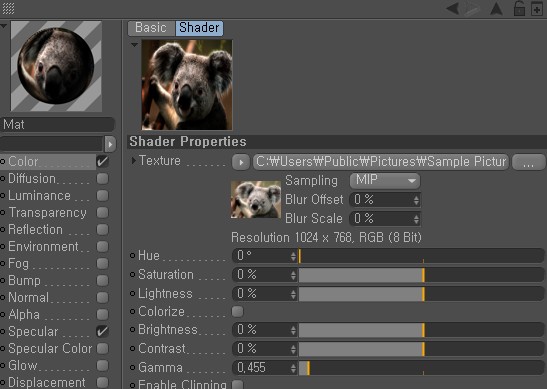The width and height of the screenshot is (547, 389).
Task: Toggle the lock icon in top bar
Action: [519, 8]
